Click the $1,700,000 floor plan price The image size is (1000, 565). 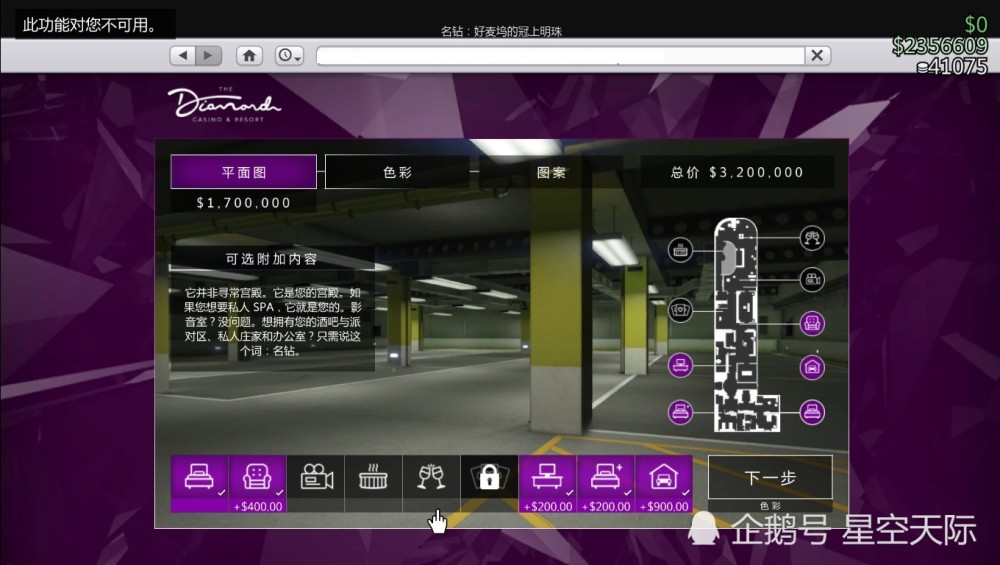click(x=244, y=203)
